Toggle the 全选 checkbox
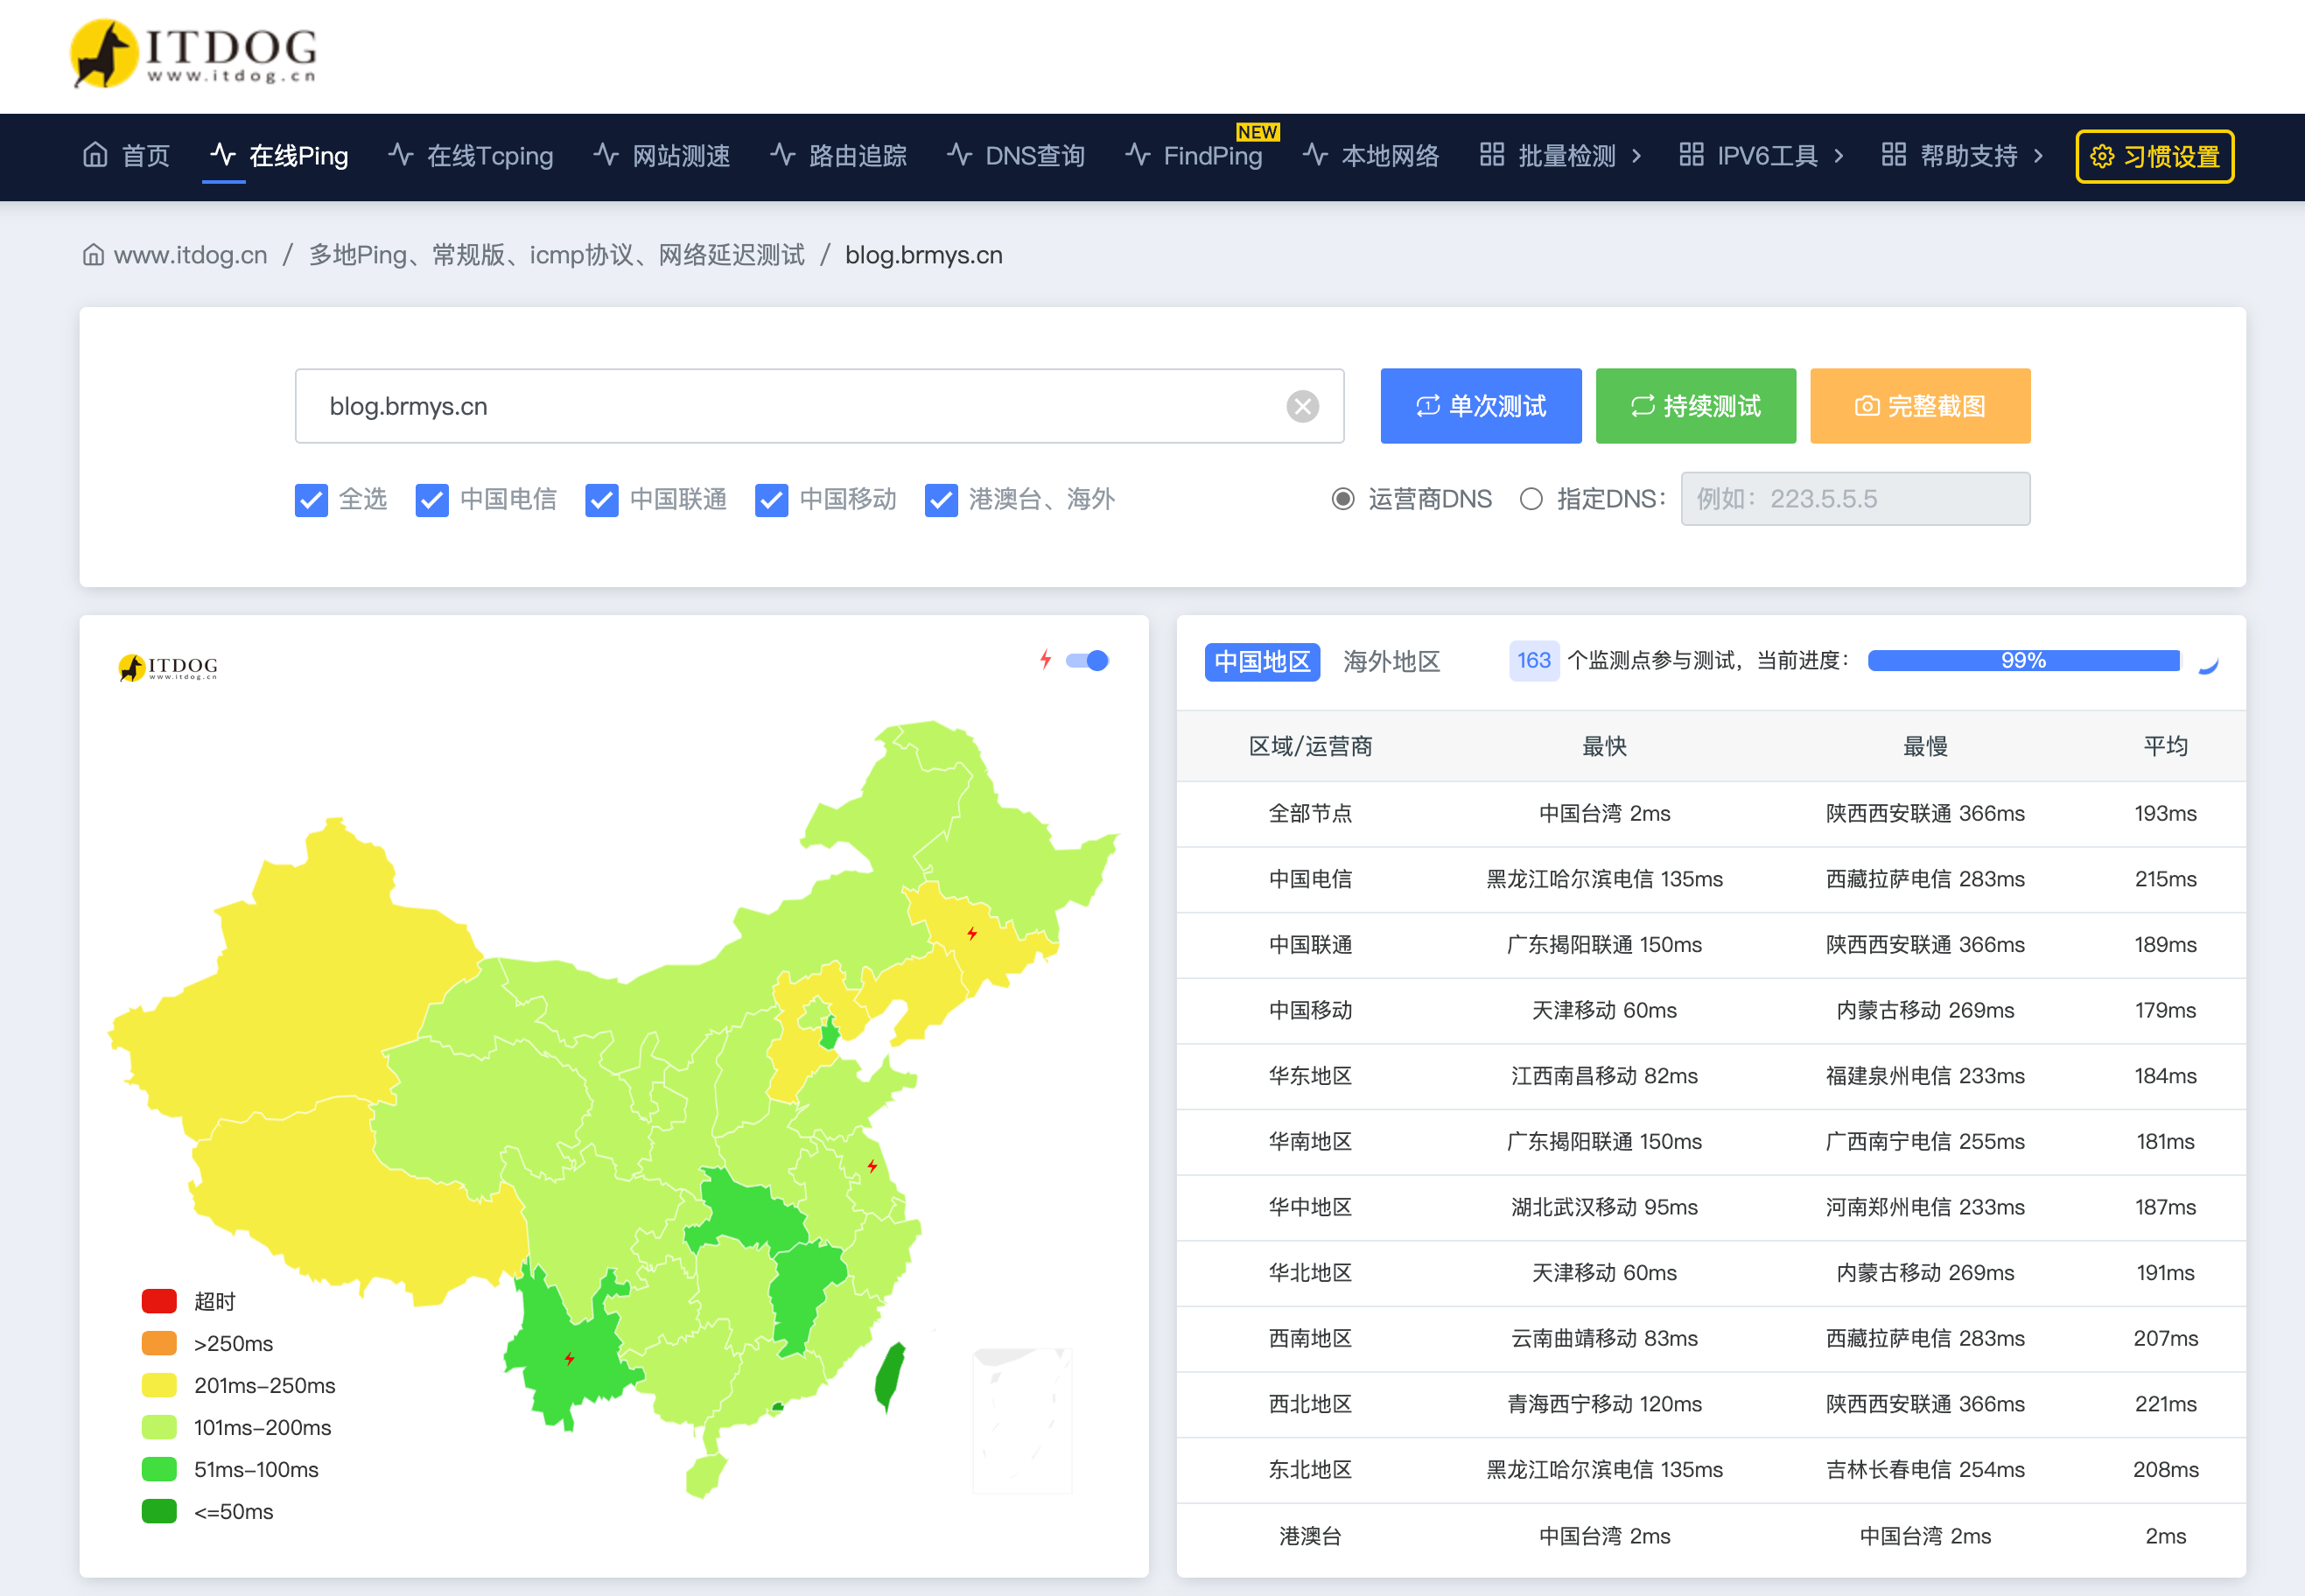The height and width of the screenshot is (1596, 2305). point(311,500)
